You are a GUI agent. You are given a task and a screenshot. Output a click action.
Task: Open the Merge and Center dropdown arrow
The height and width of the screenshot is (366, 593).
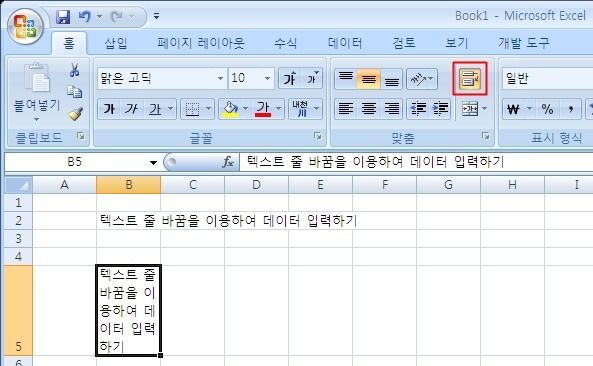(x=484, y=109)
